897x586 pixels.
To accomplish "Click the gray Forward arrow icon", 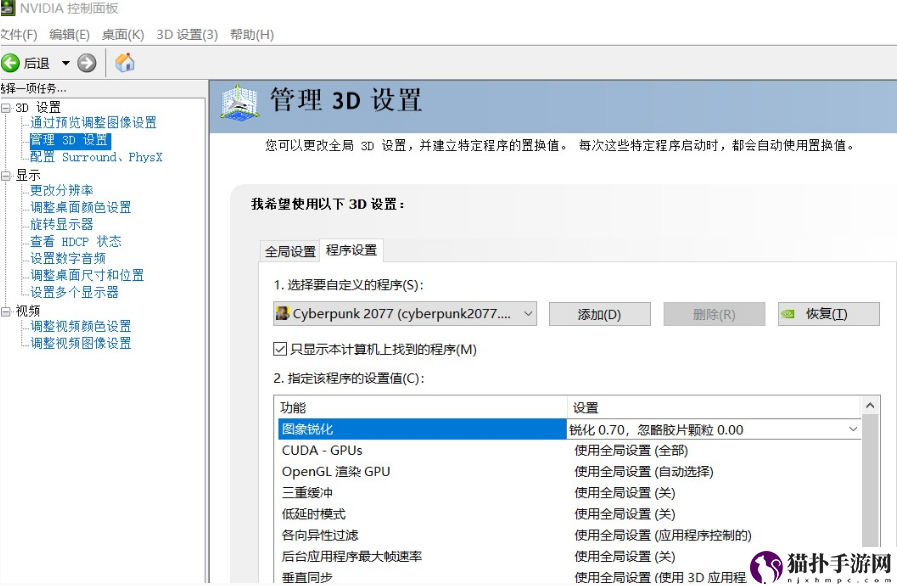I will pyautogui.click(x=86, y=63).
